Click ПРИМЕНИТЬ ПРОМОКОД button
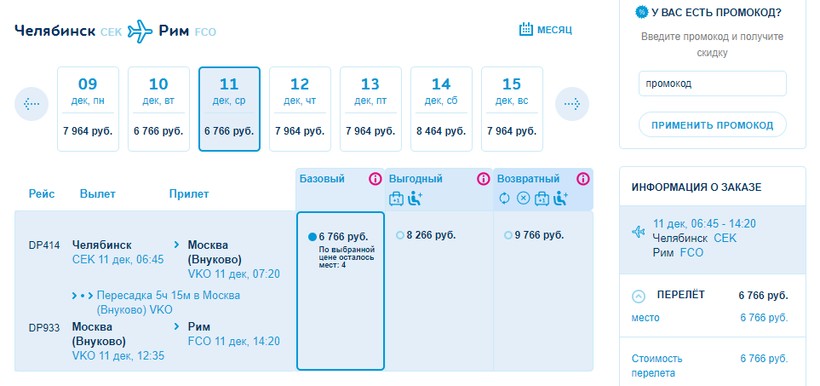Viewport: 820px width, 386px height. (712, 125)
